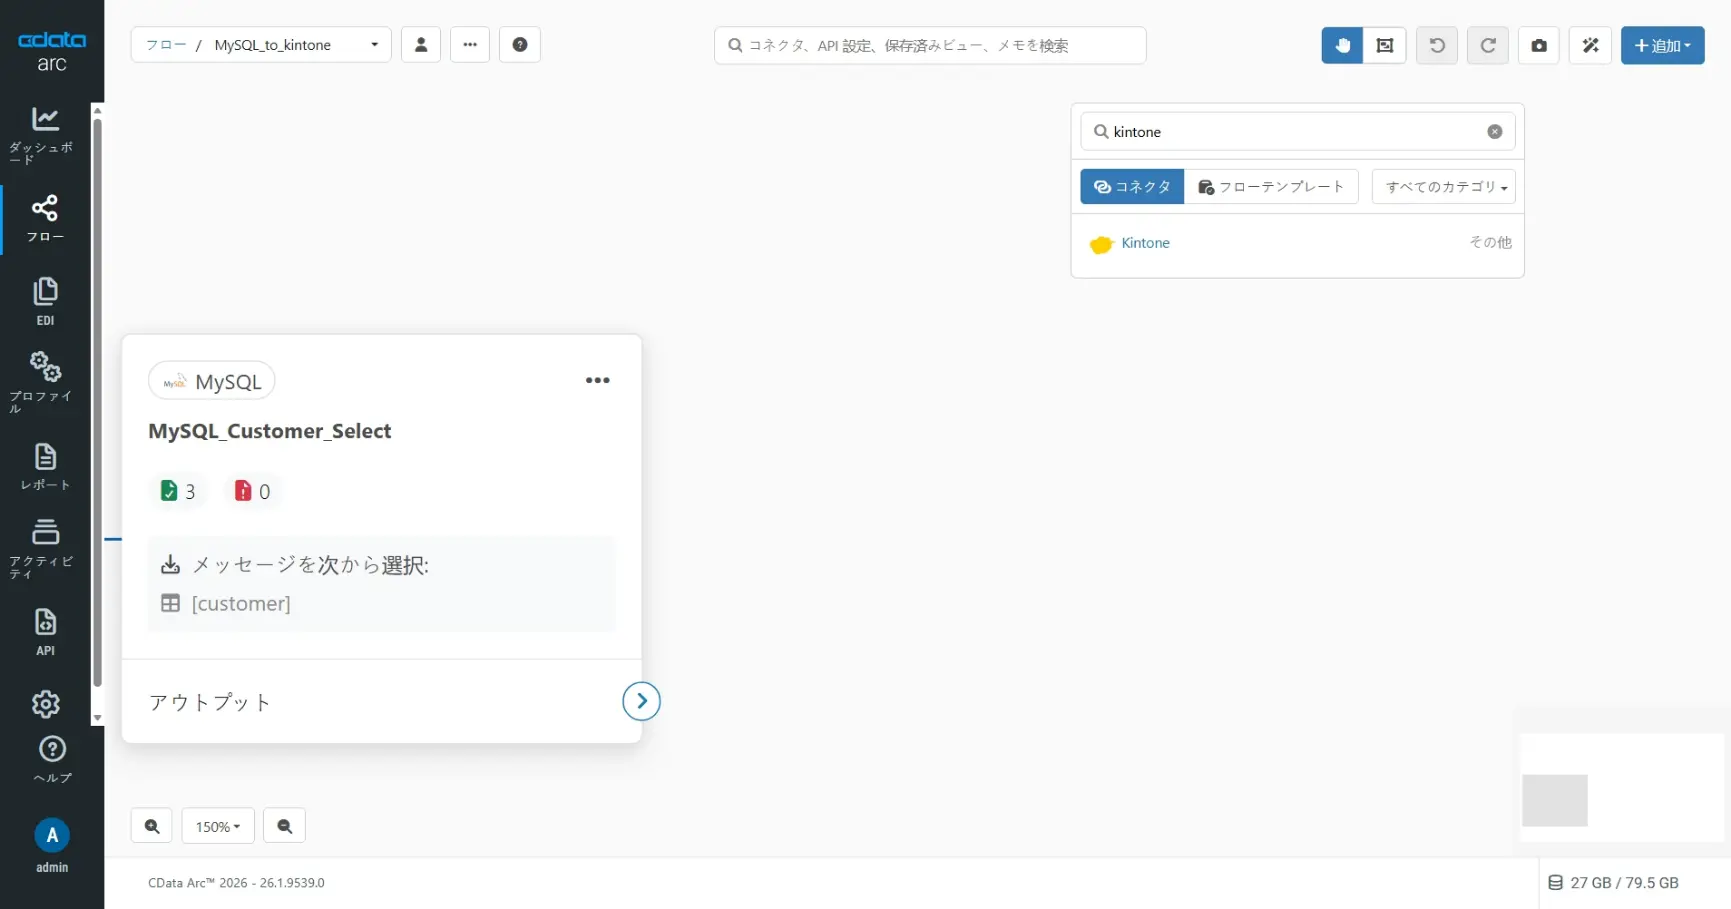
Task: Open the 150% zoom level dropdown
Action: pos(218,826)
